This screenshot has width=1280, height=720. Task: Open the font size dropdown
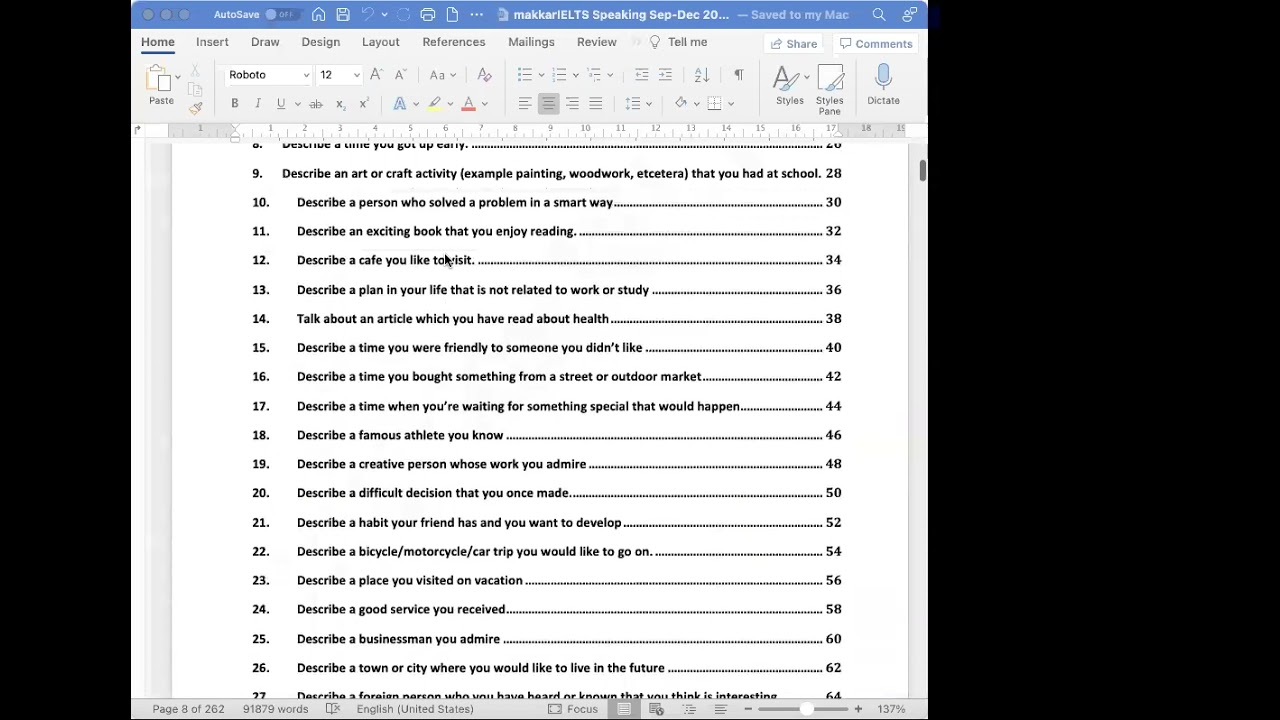[356, 75]
